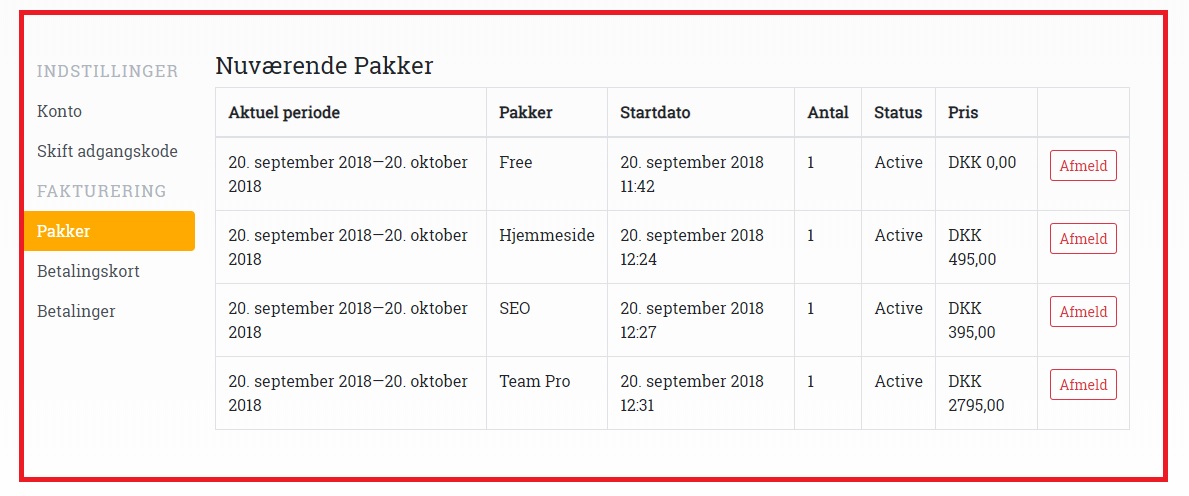Unsubscribe from Hjemmeside with Afmeld
1189x496 pixels.
click(x=1083, y=239)
